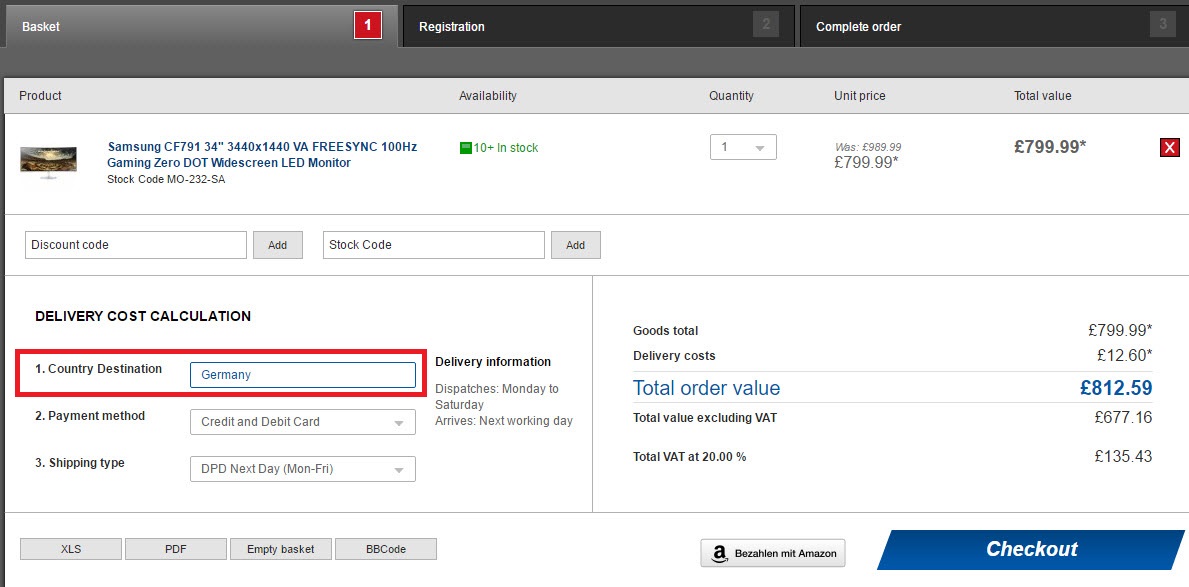Click the BBCode button

[386, 549]
